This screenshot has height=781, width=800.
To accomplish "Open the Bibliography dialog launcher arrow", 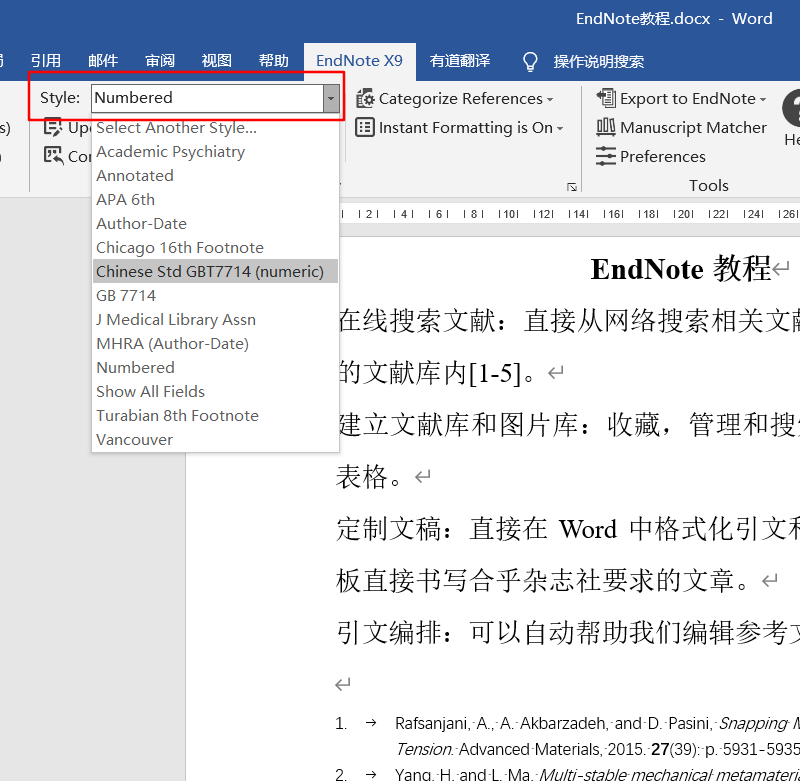I will tap(571, 187).
